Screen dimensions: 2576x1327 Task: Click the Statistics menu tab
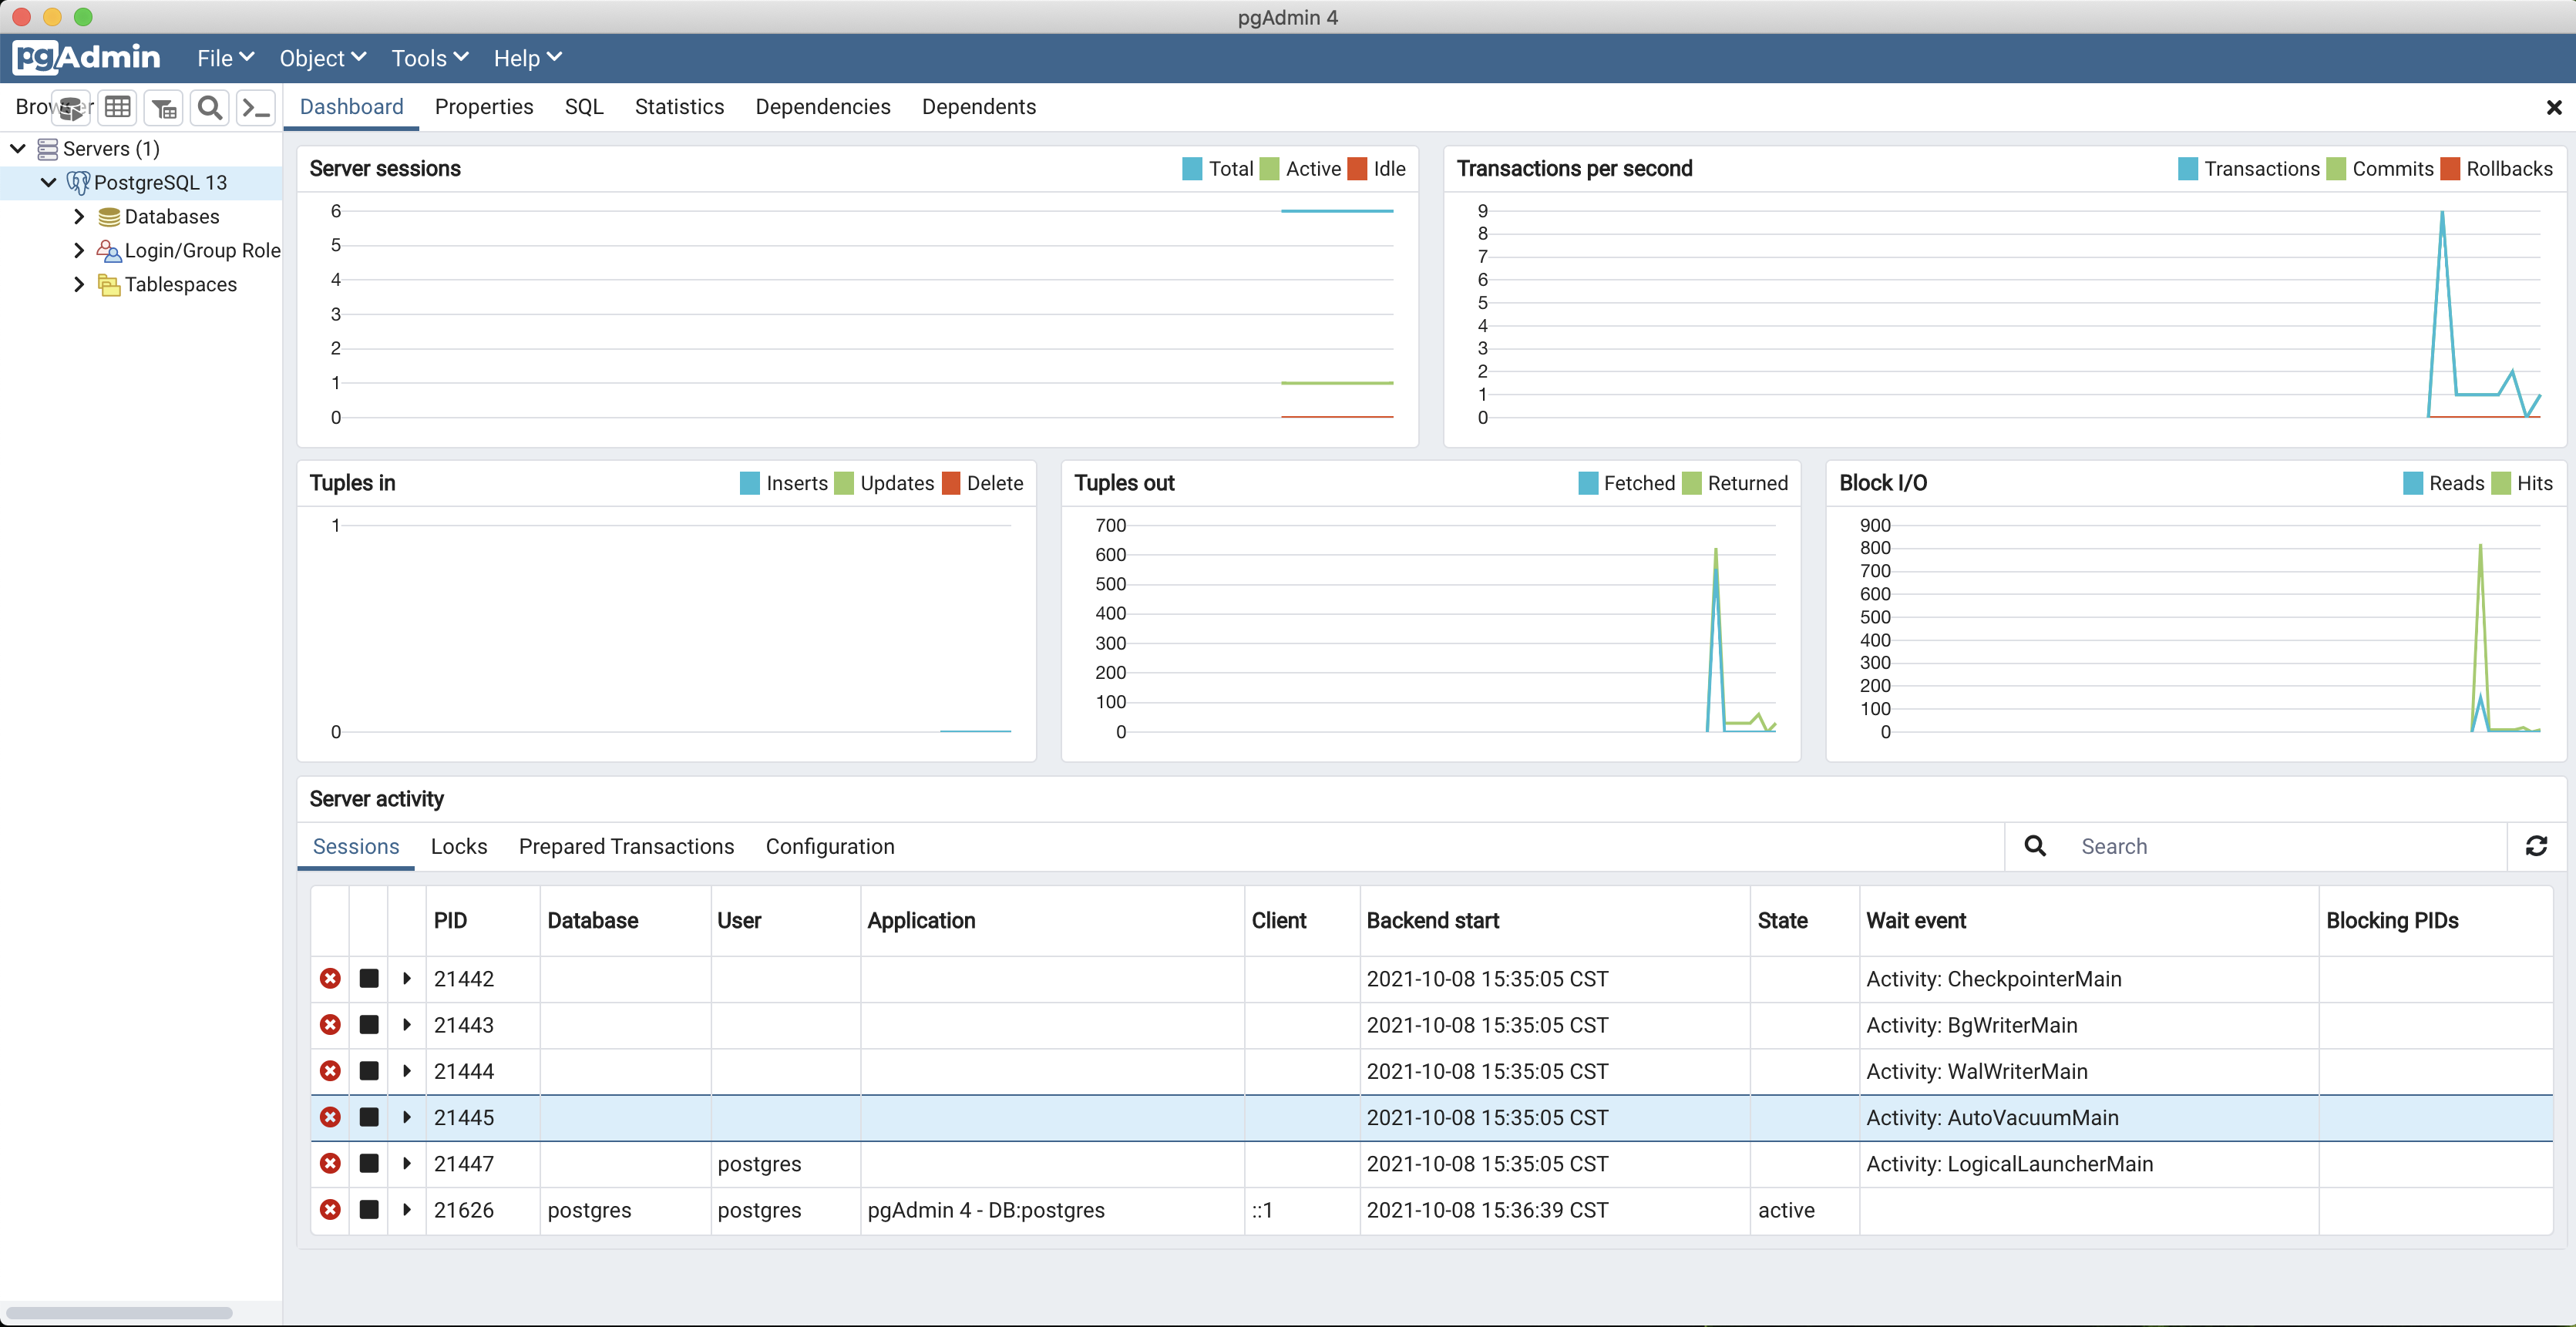click(x=679, y=106)
